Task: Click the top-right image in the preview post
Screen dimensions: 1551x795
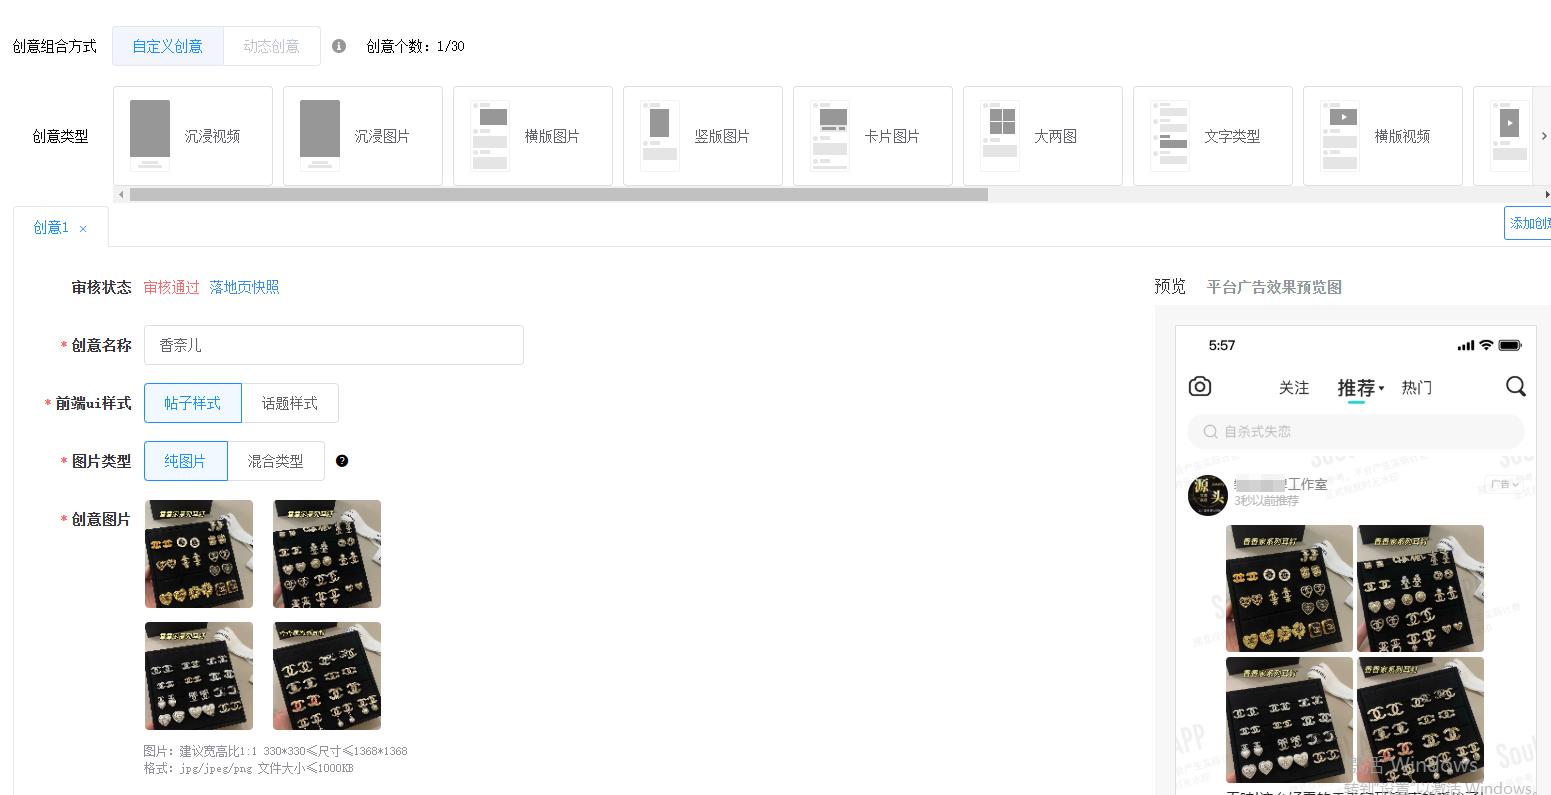Action: tap(1420, 589)
